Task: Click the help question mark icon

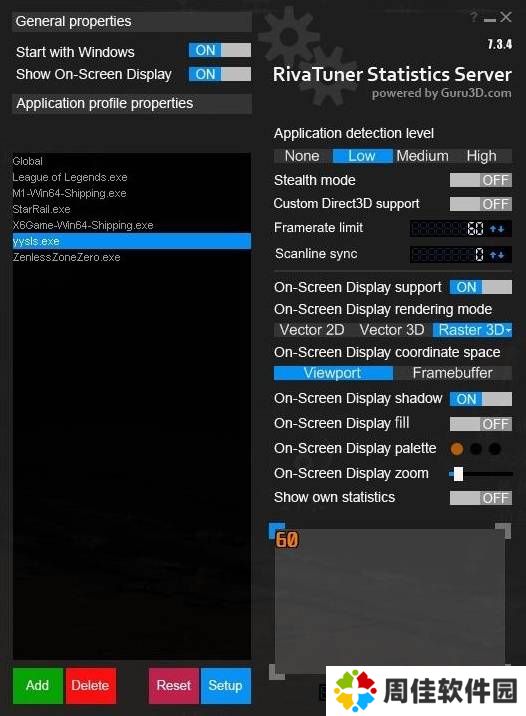Action: click(474, 17)
